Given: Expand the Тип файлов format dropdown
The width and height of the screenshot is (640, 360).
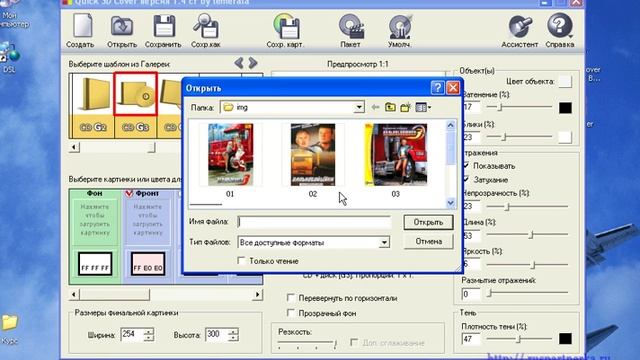Looking at the screenshot, I should pyautogui.click(x=384, y=242).
